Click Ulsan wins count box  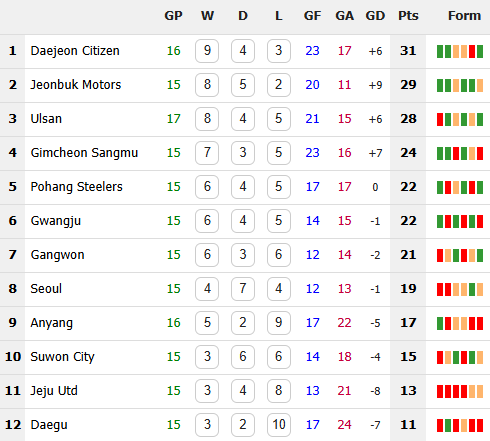(207, 119)
